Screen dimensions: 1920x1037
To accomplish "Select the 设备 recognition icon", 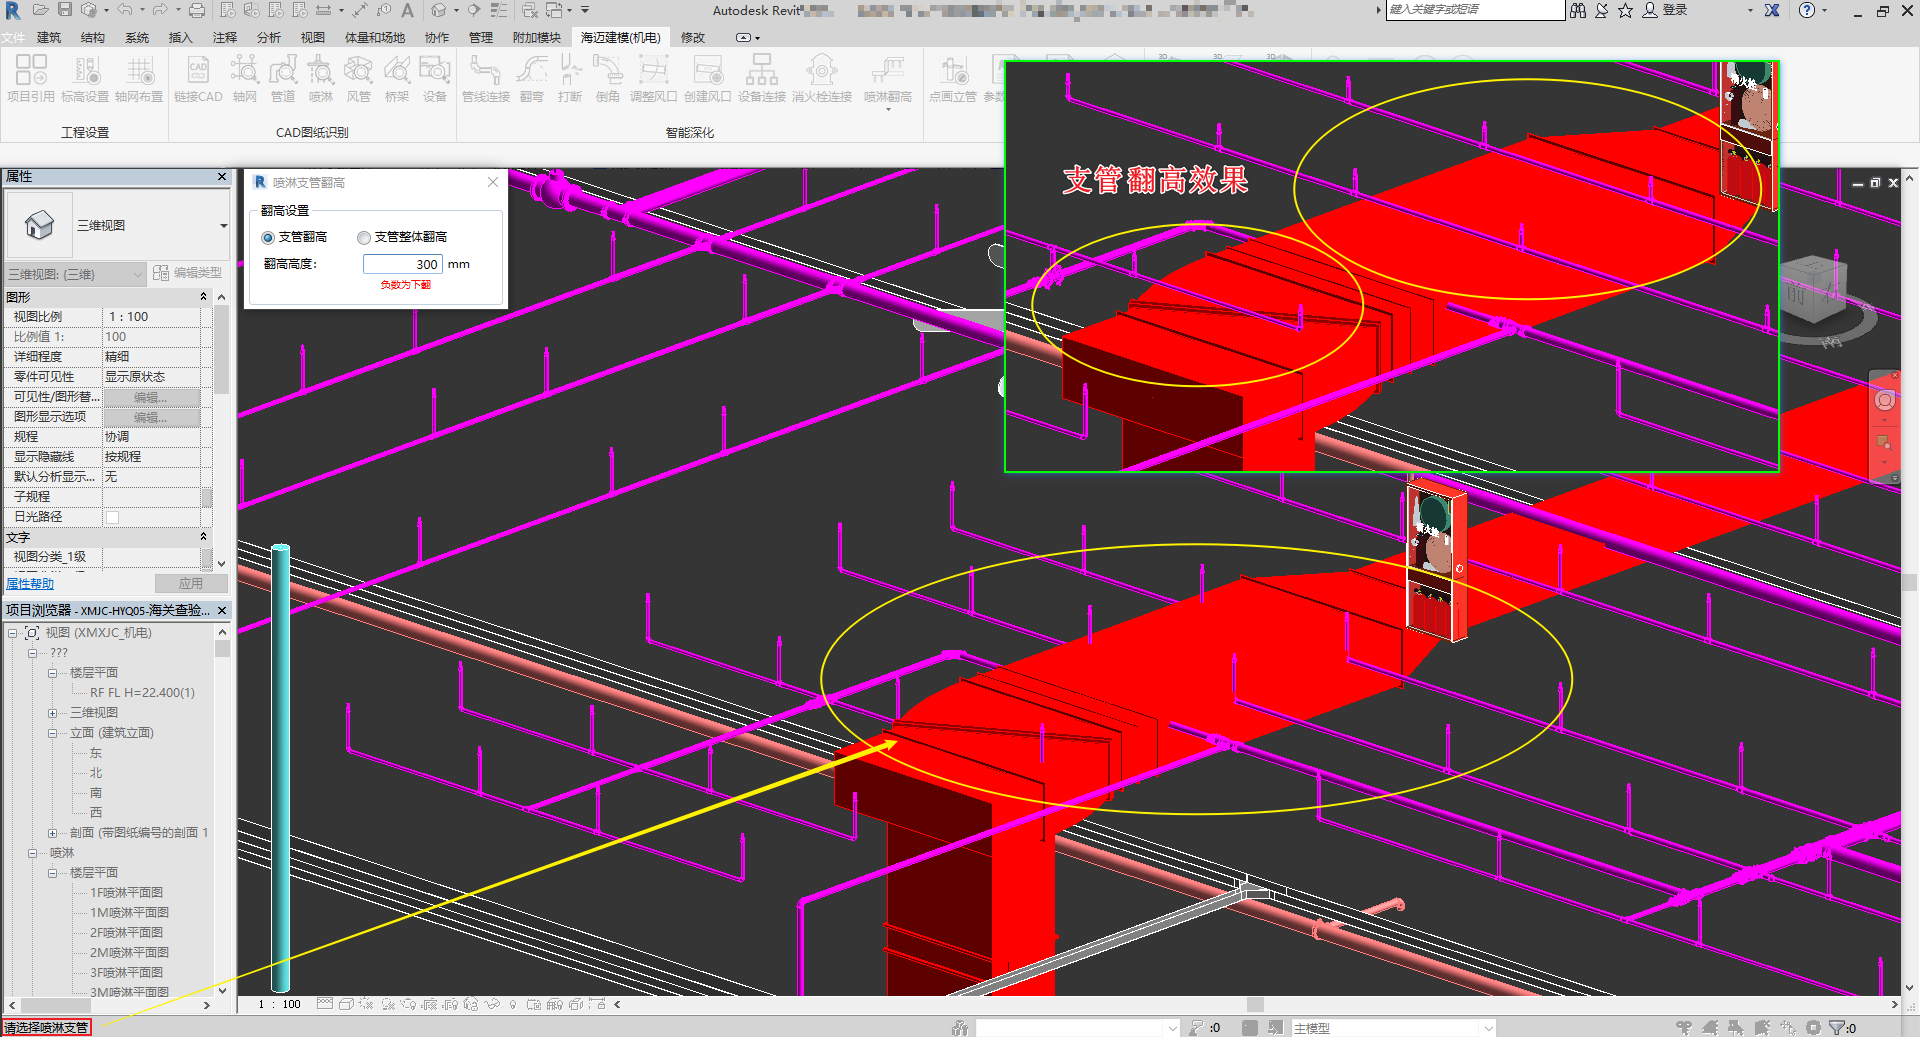I will (x=435, y=78).
